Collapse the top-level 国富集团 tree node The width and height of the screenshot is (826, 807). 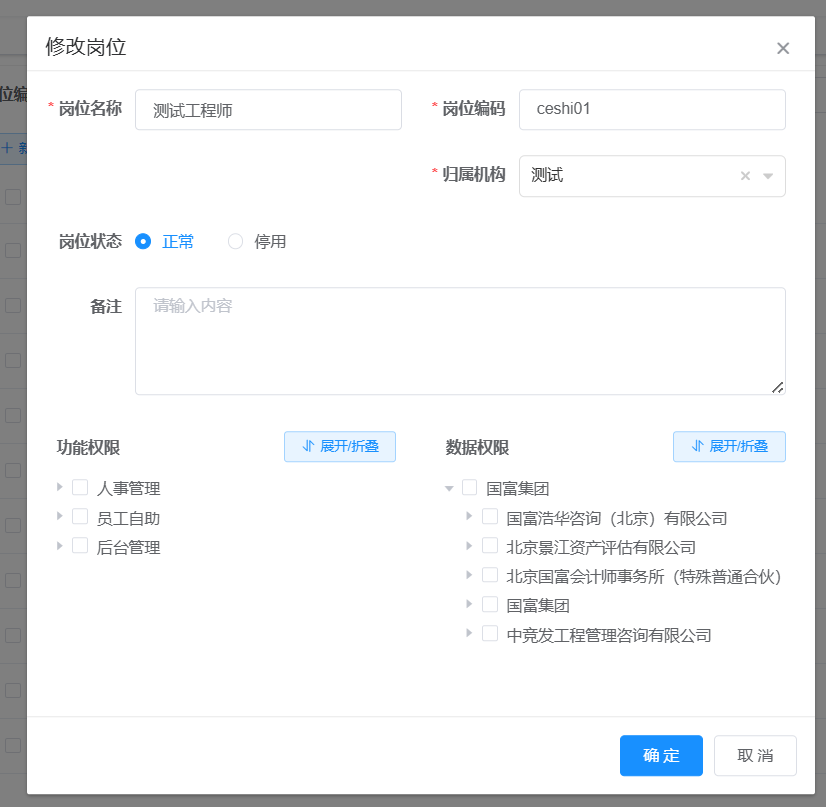[x=450, y=489]
